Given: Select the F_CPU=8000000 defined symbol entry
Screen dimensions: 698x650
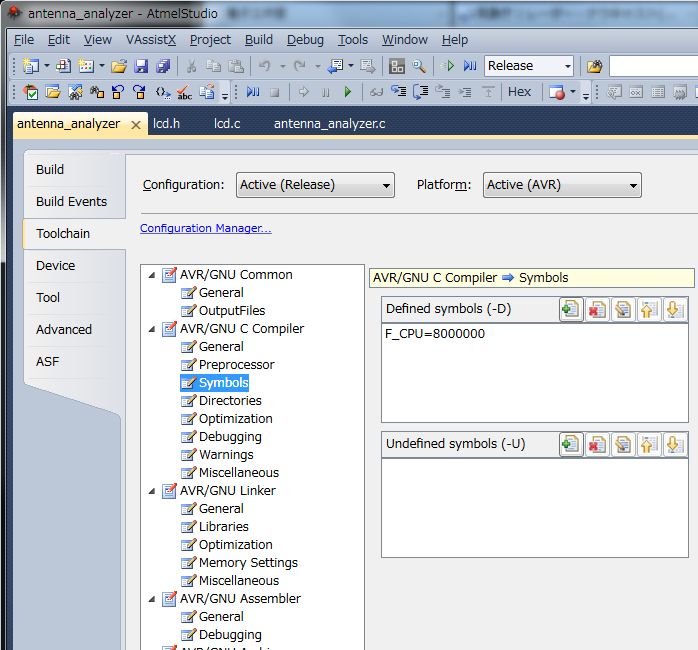Looking at the screenshot, I should pyautogui.click(x=435, y=334).
